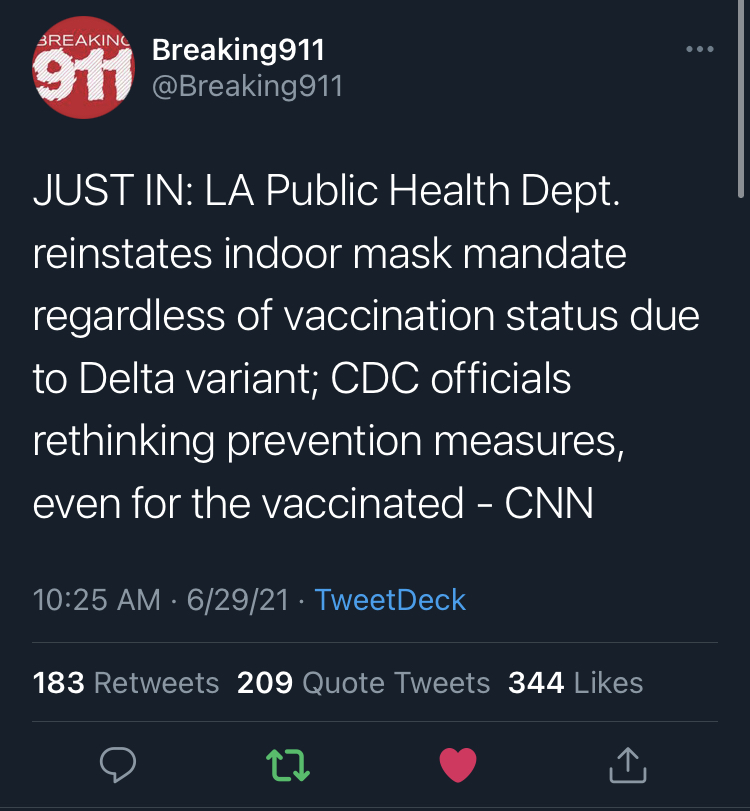Click the 'CNN' attribution at the tweet's end
Viewport: 750px width, 811px height.
549,503
